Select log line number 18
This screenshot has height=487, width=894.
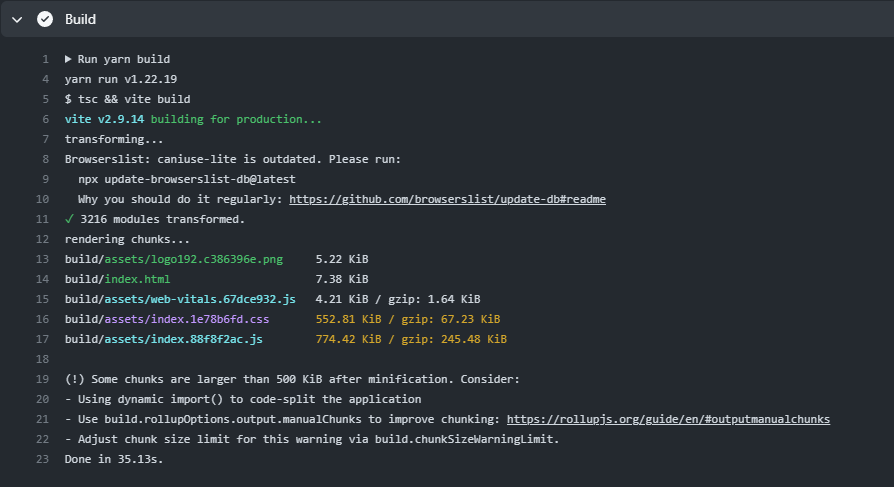coord(42,359)
